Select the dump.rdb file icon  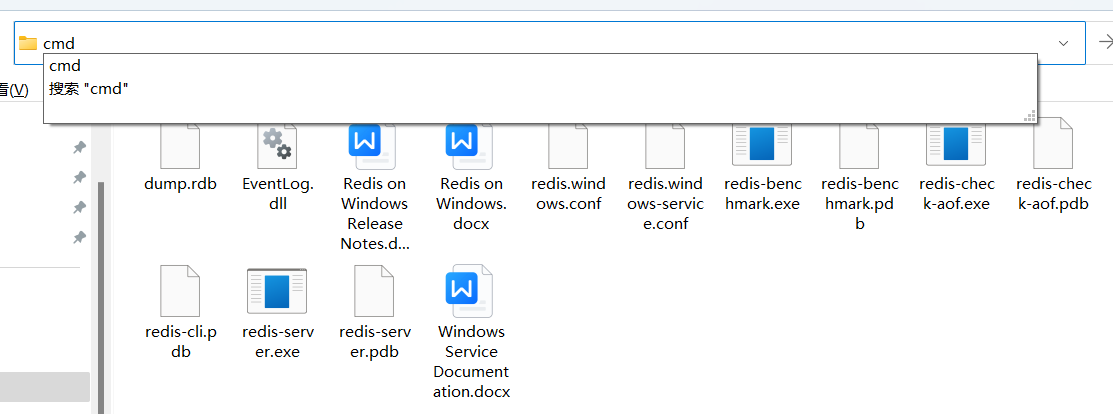coord(180,146)
